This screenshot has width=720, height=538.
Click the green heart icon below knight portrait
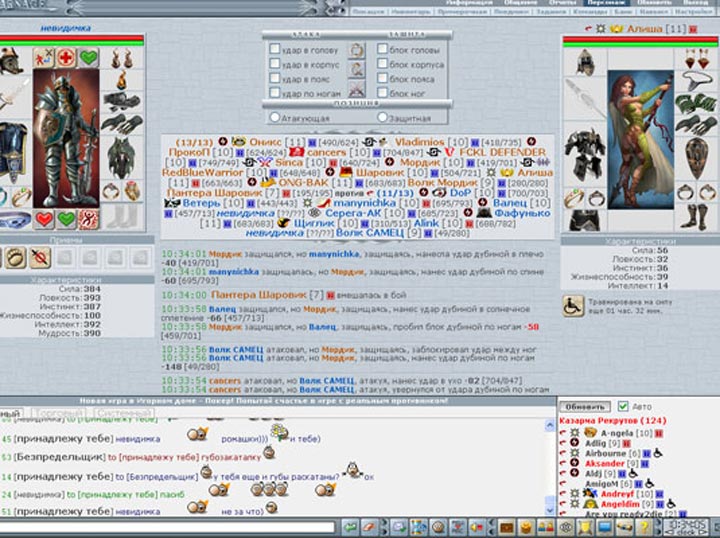click(66, 220)
